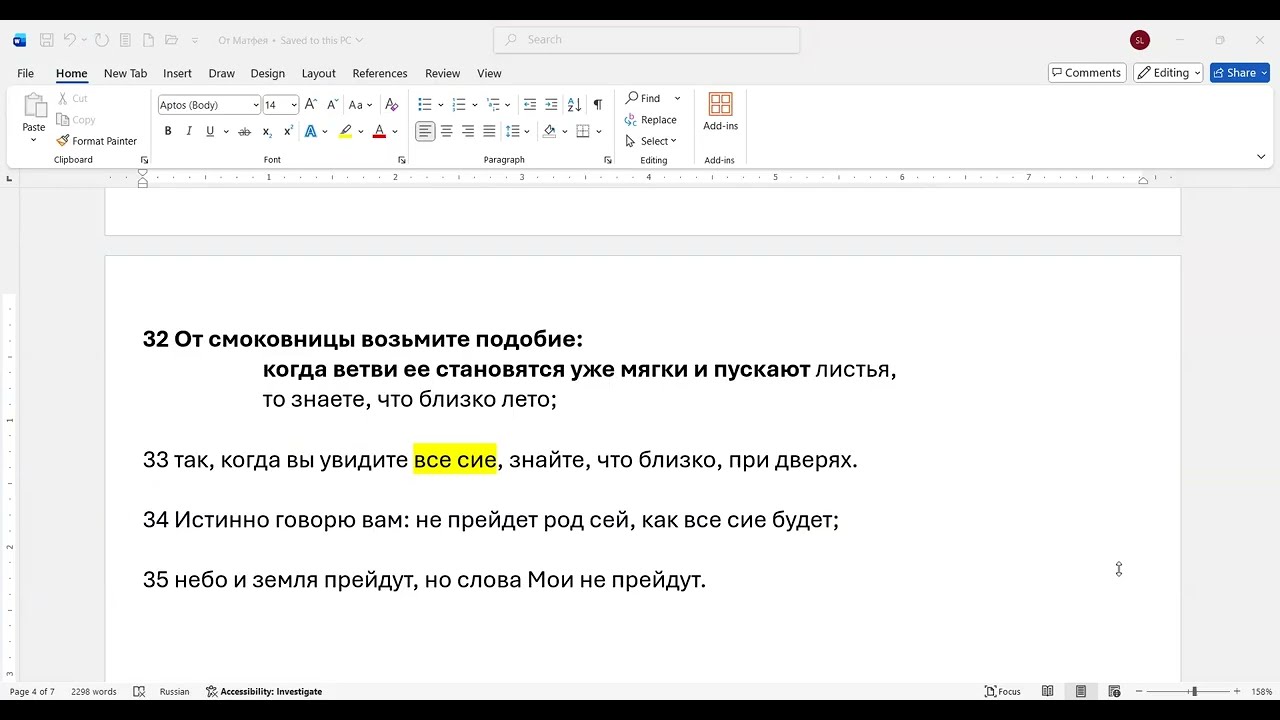1280x720 pixels.
Task: Click the 2298 words count
Action: tap(93, 691)
